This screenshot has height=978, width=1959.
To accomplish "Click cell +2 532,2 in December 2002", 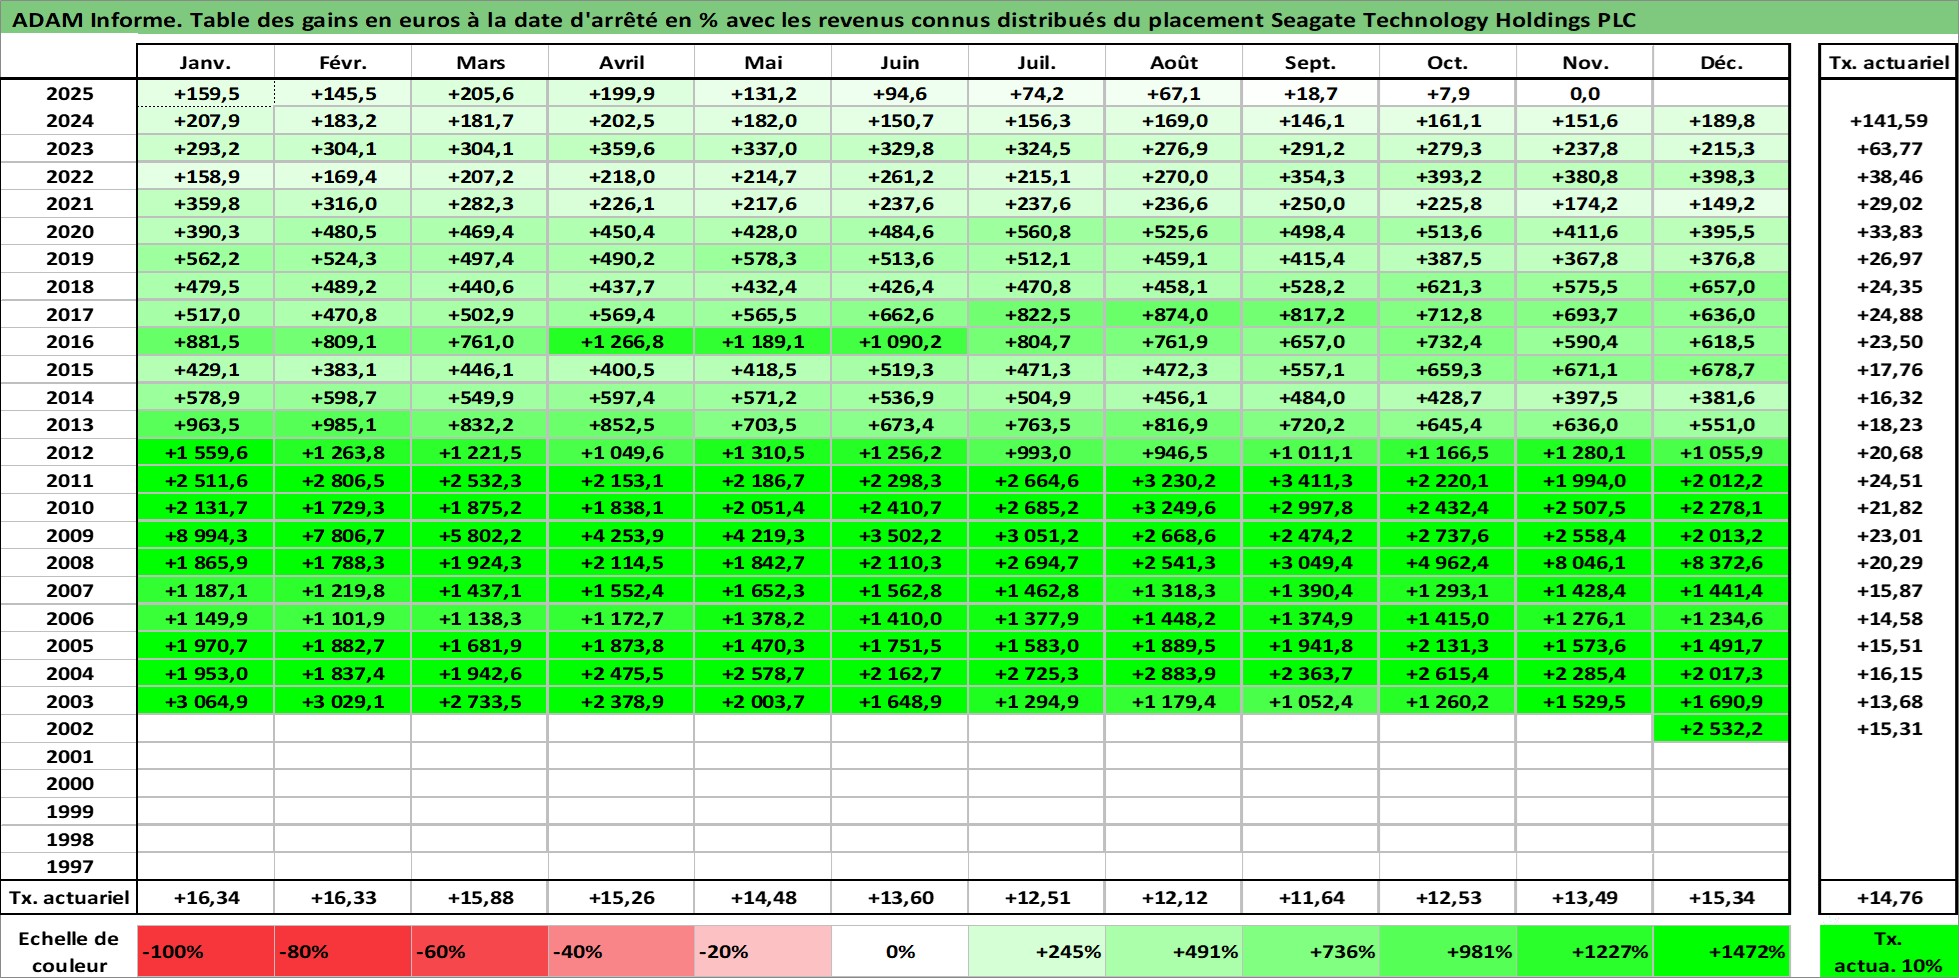I will (1721, 729).
